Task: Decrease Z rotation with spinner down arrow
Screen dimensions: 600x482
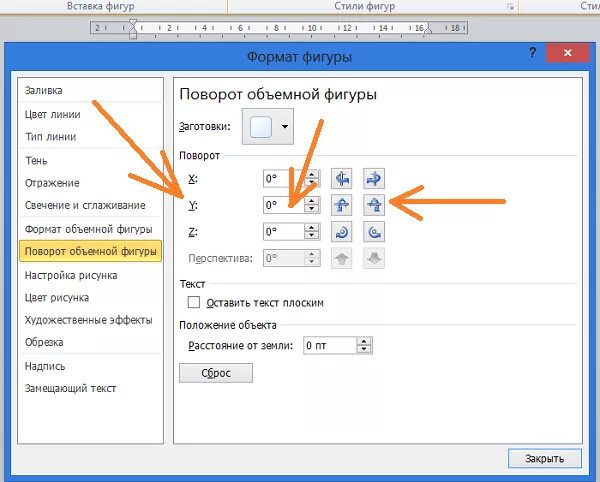Action: pyautogui.click(x=312, y=236)
